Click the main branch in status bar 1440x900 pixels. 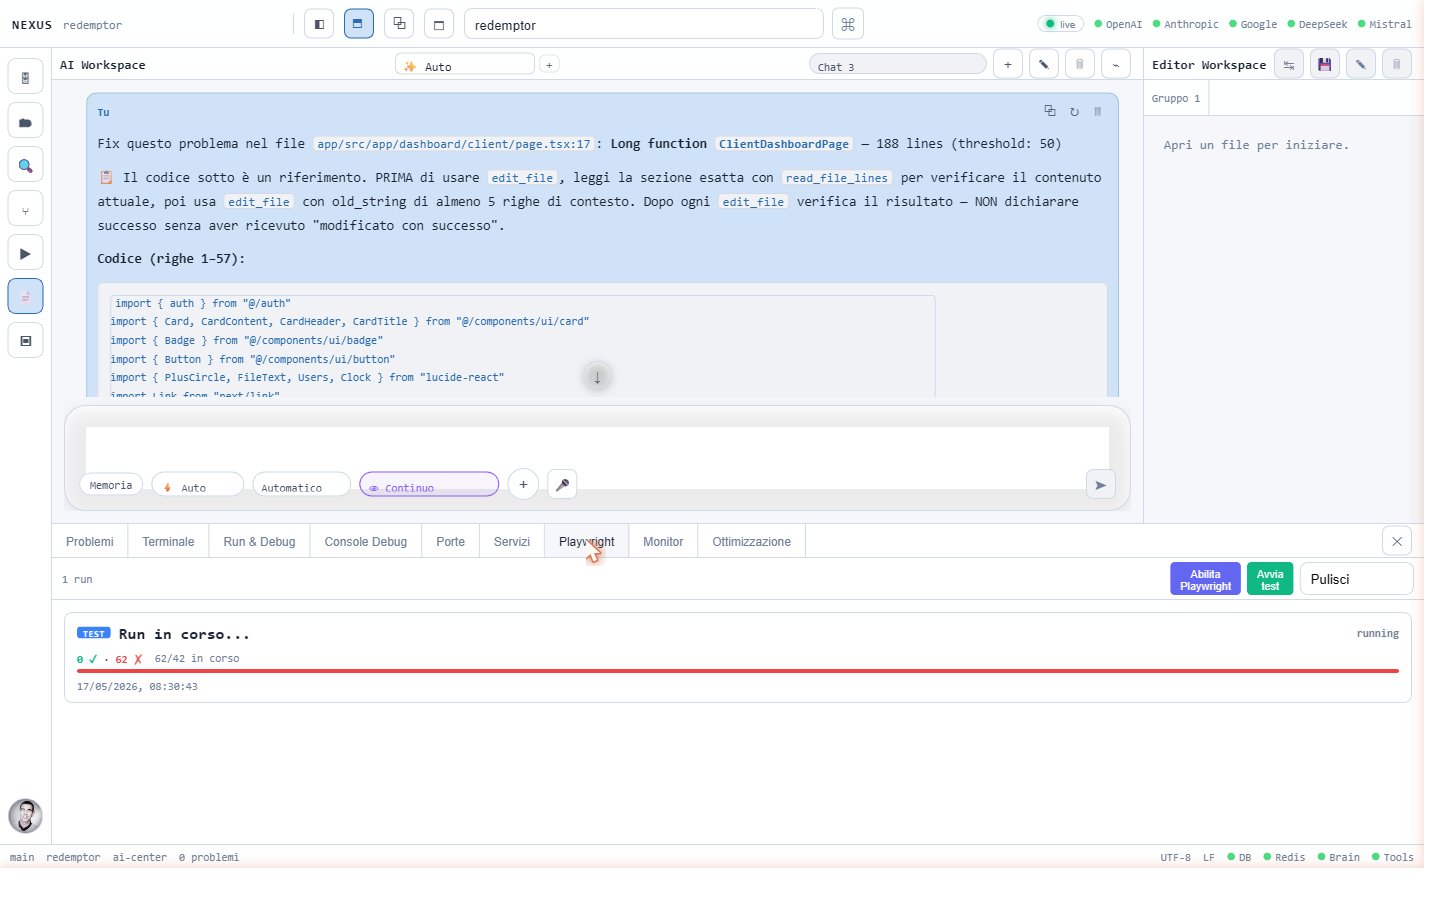click(22, 857)
